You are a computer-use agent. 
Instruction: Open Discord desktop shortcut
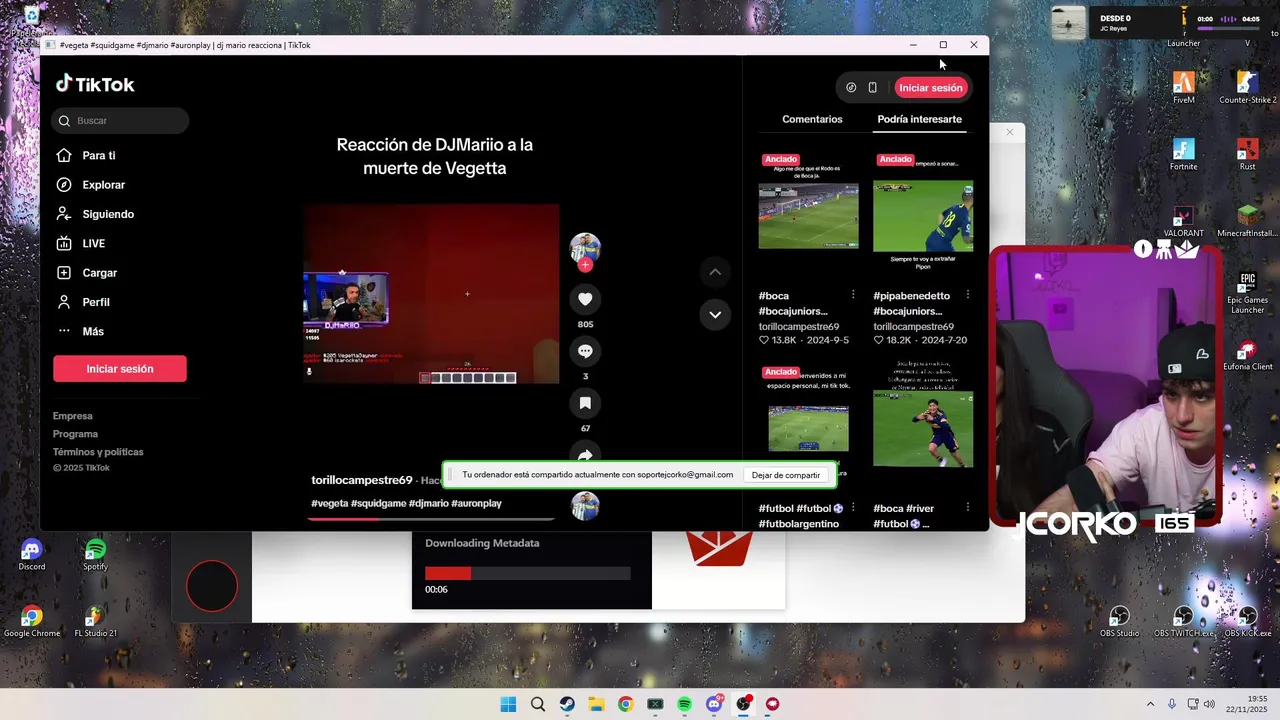[32, 556]
